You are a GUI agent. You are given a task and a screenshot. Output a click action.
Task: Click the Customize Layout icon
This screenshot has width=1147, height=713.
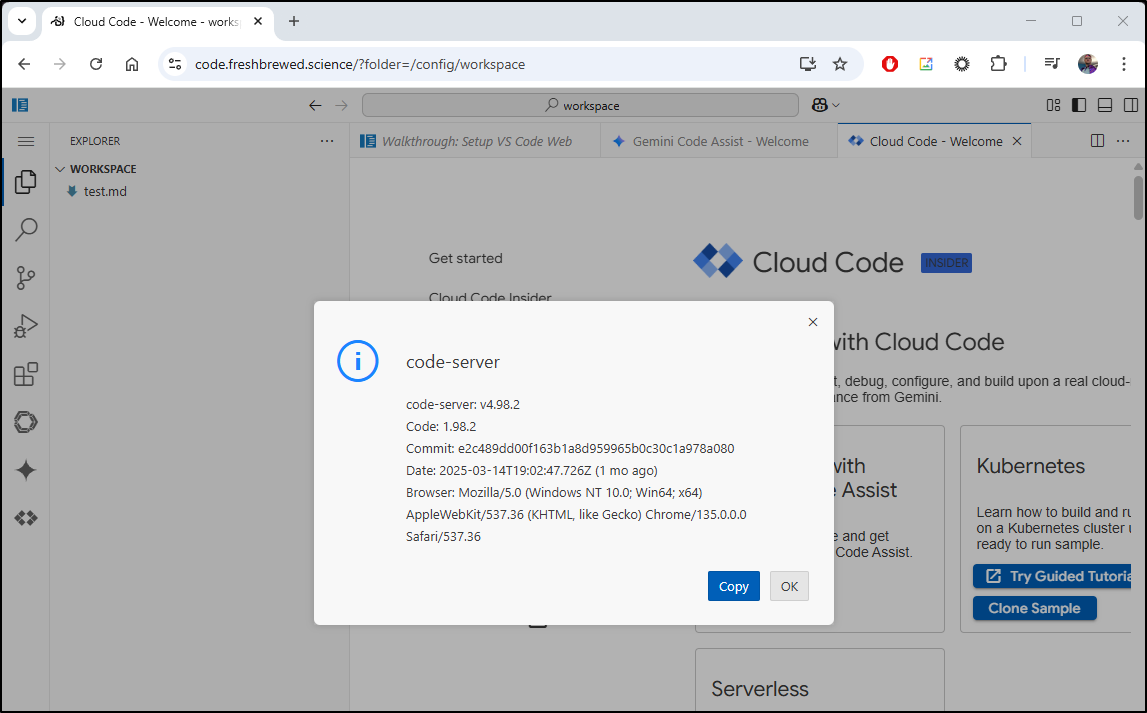tap(1053, 105)
